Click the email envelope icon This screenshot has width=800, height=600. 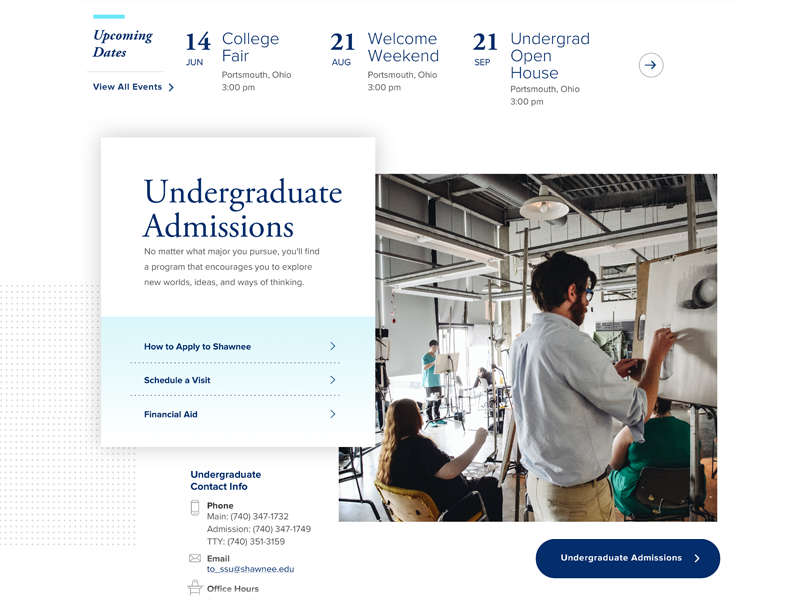(x=195, y=558)
